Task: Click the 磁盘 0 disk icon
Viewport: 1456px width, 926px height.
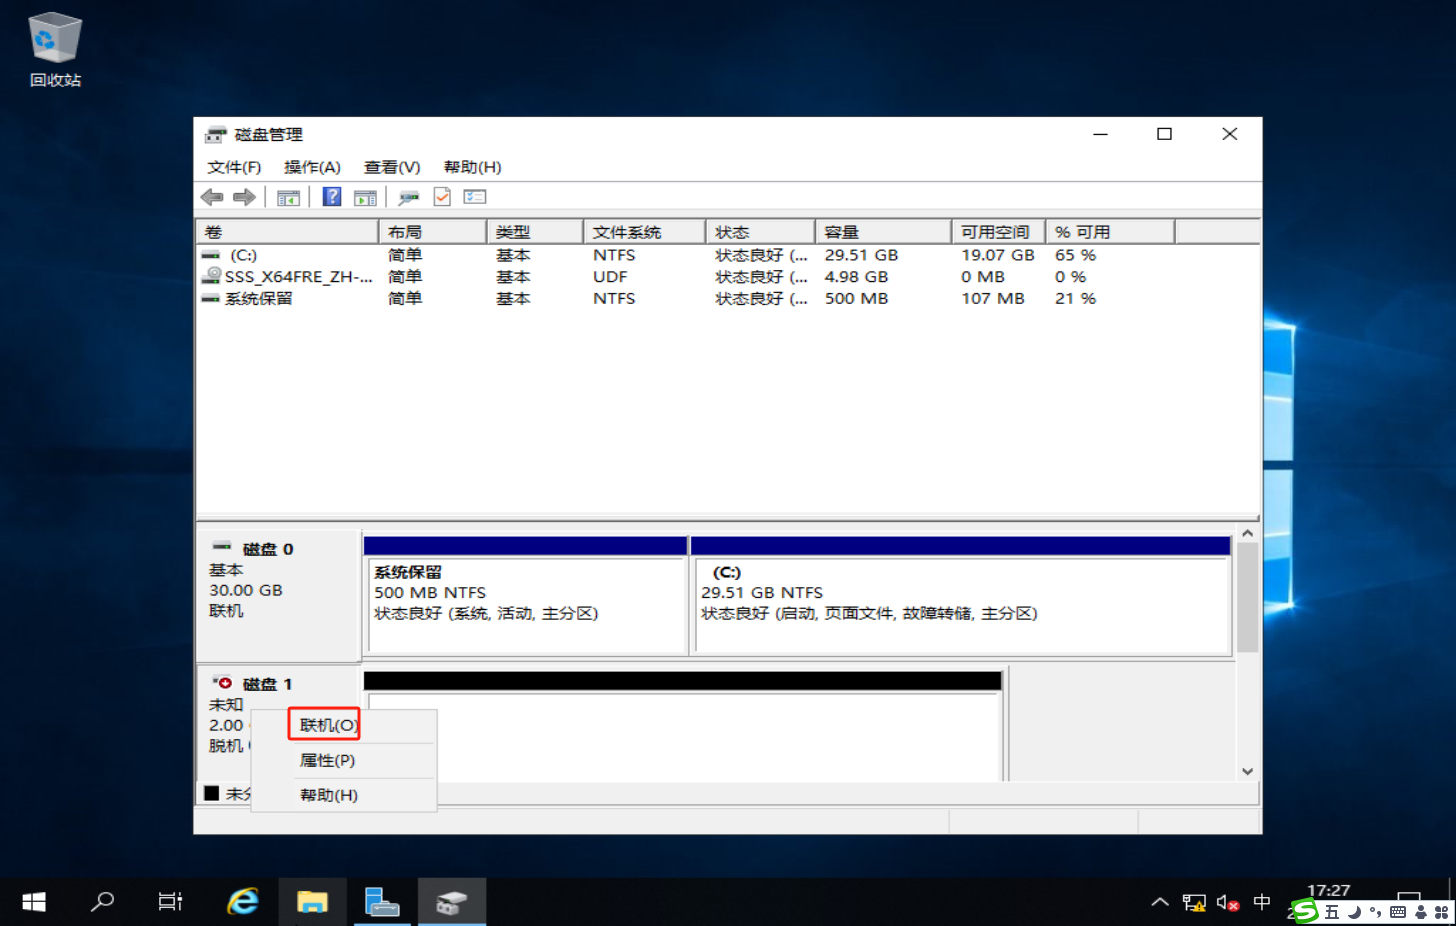Action: (x=222, y=547)
